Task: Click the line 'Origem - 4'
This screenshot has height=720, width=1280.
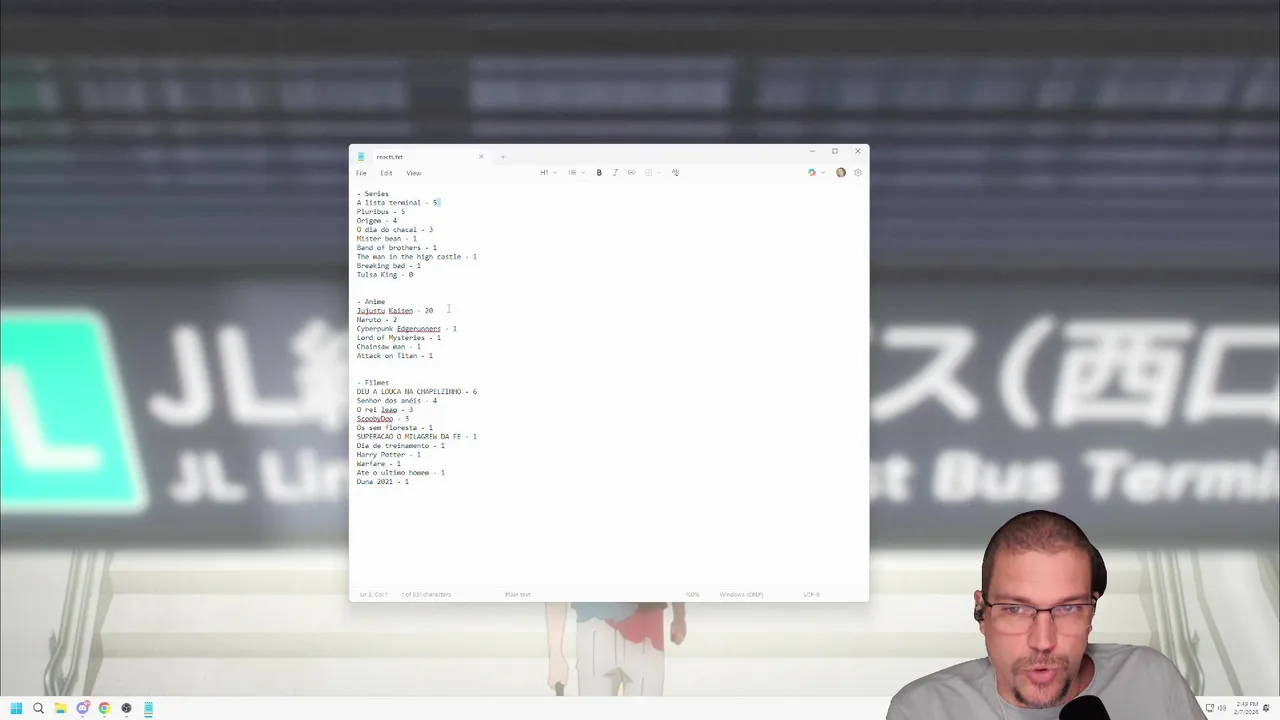Action: pos(377,221)
